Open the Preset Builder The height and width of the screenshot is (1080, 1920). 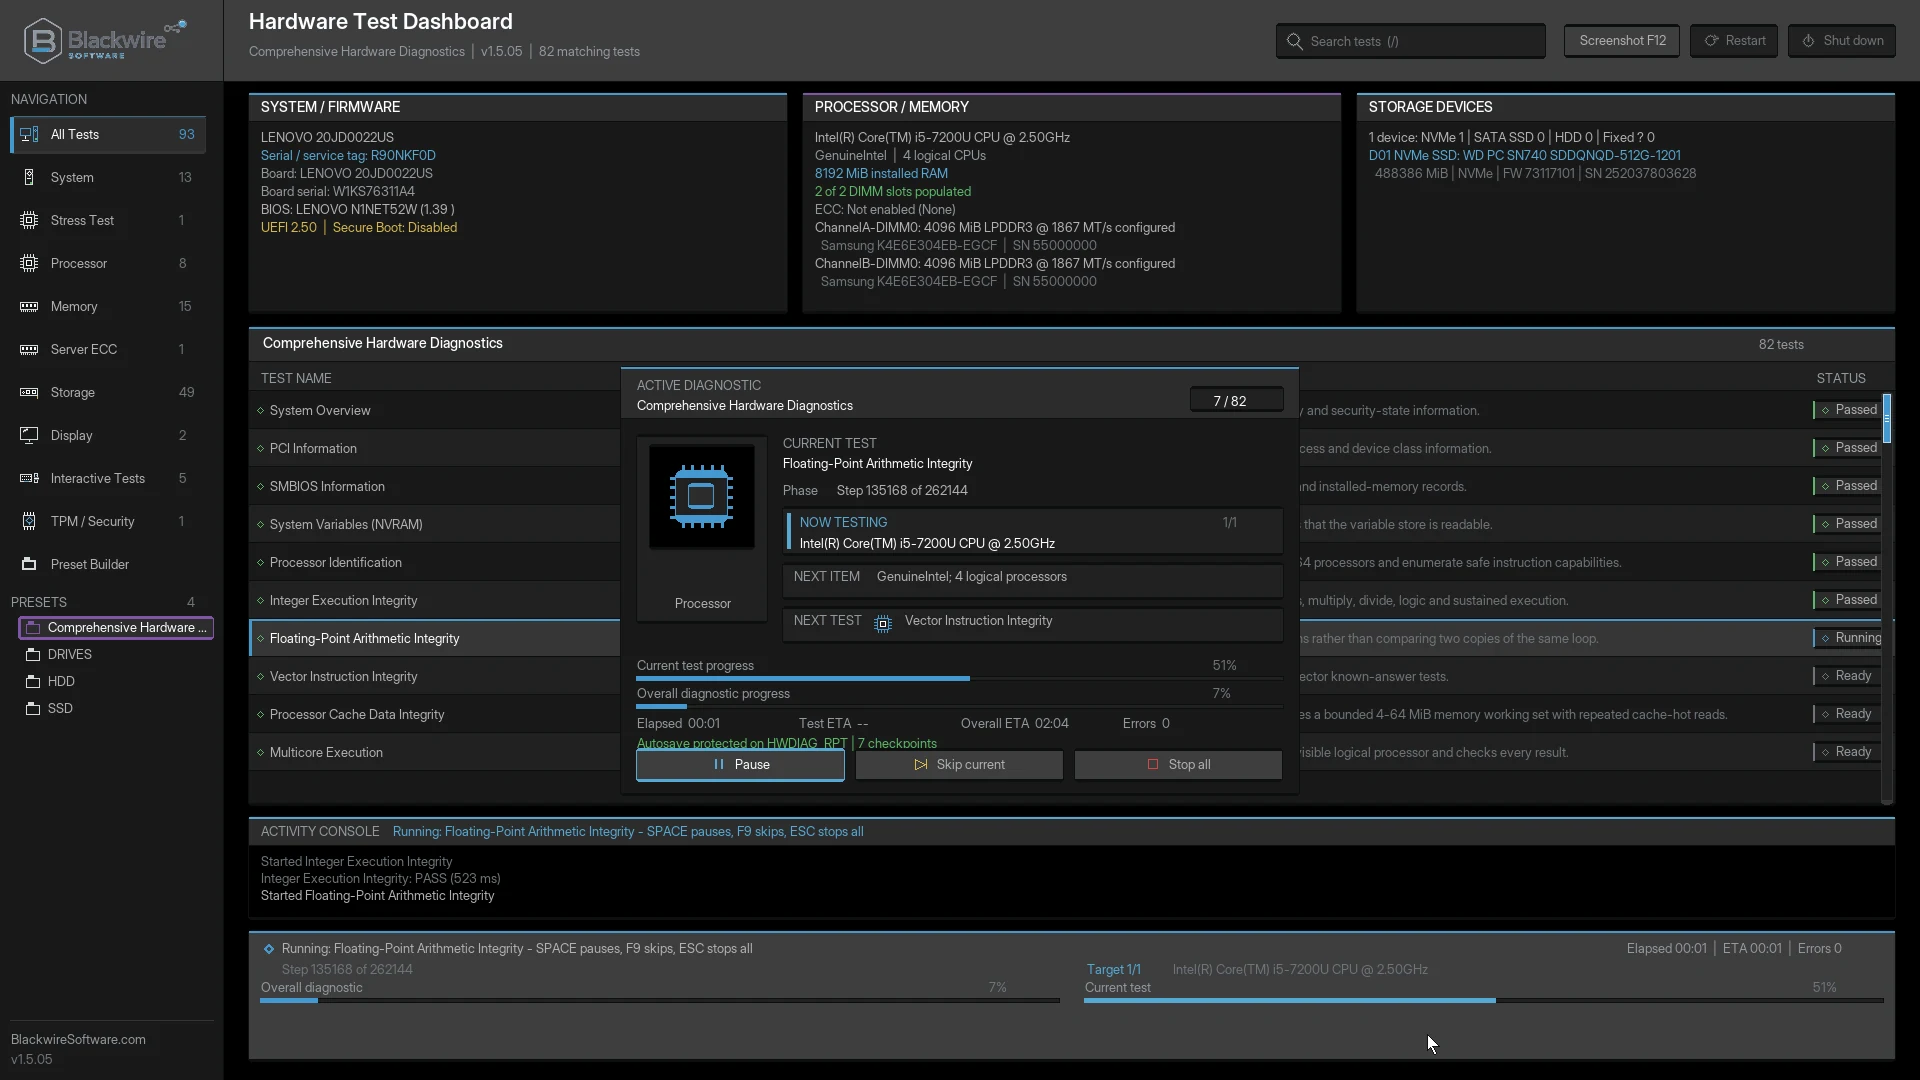tap(108, 565)
